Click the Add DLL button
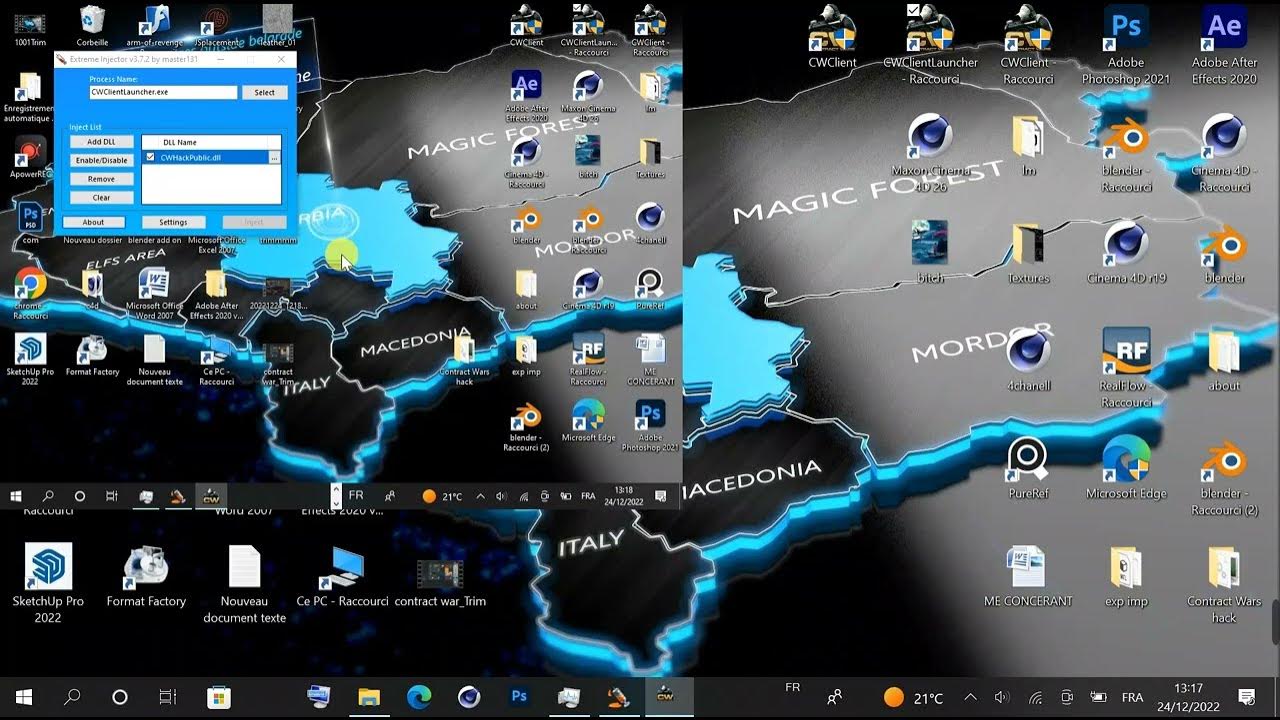 [101, 142]
